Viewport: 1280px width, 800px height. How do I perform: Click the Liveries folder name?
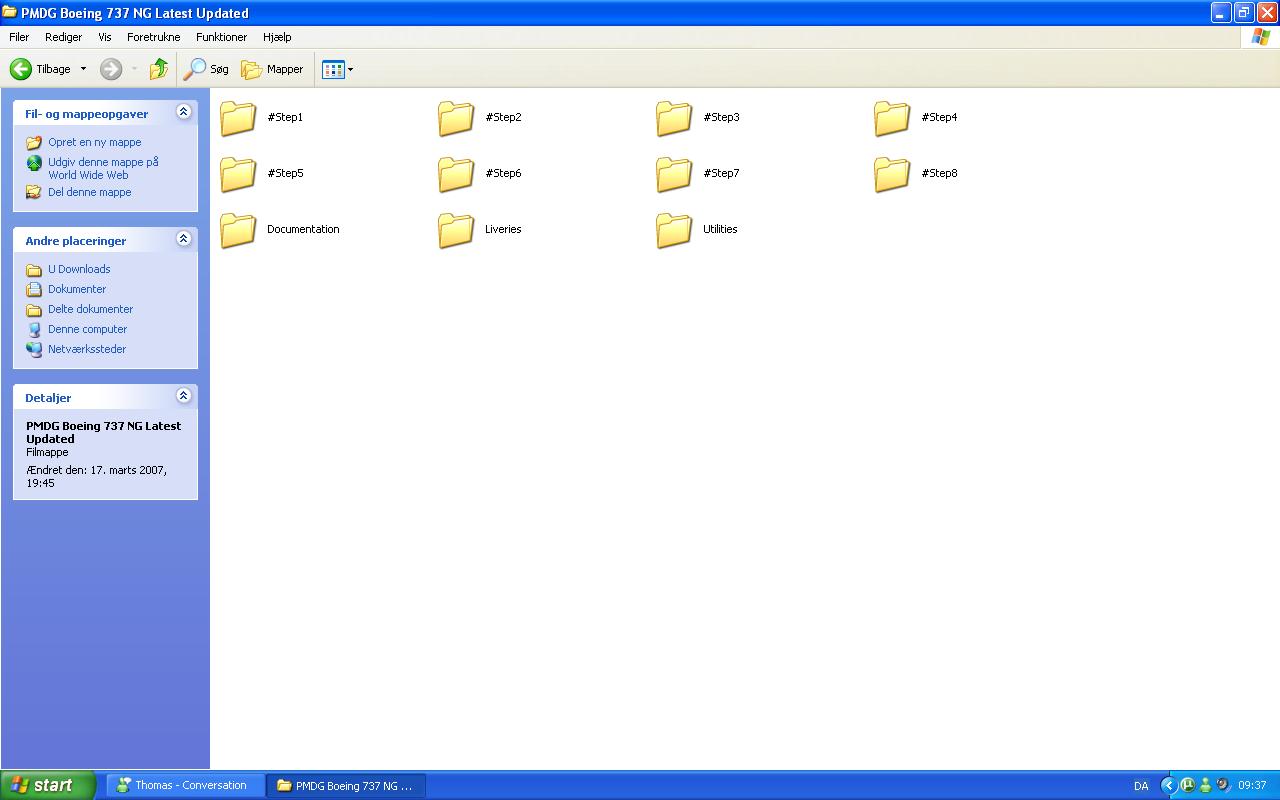(503, 229)
